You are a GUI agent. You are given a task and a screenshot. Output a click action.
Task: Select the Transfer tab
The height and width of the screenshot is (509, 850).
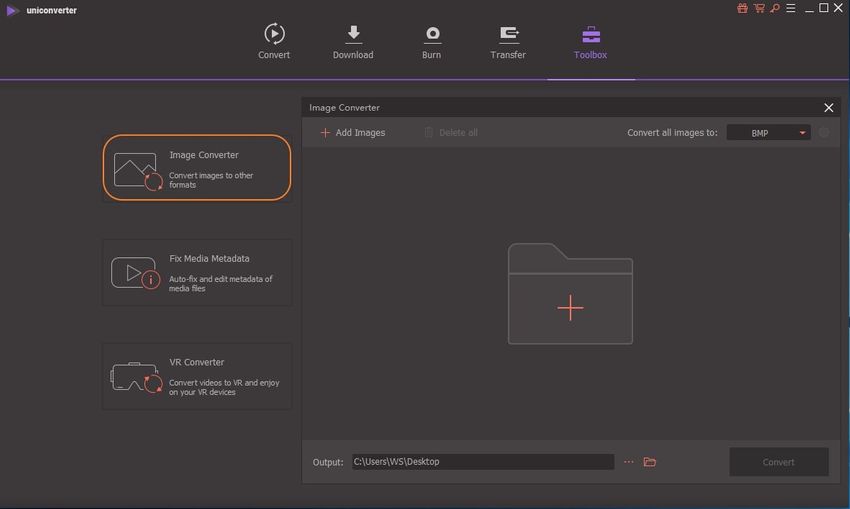click(x=508, y=42)
